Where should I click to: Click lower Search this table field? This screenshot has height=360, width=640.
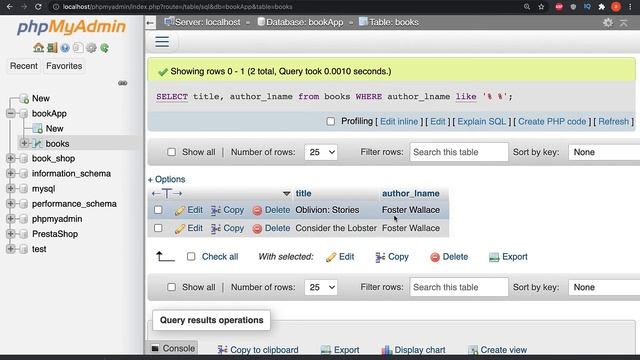tap(459, 287)
